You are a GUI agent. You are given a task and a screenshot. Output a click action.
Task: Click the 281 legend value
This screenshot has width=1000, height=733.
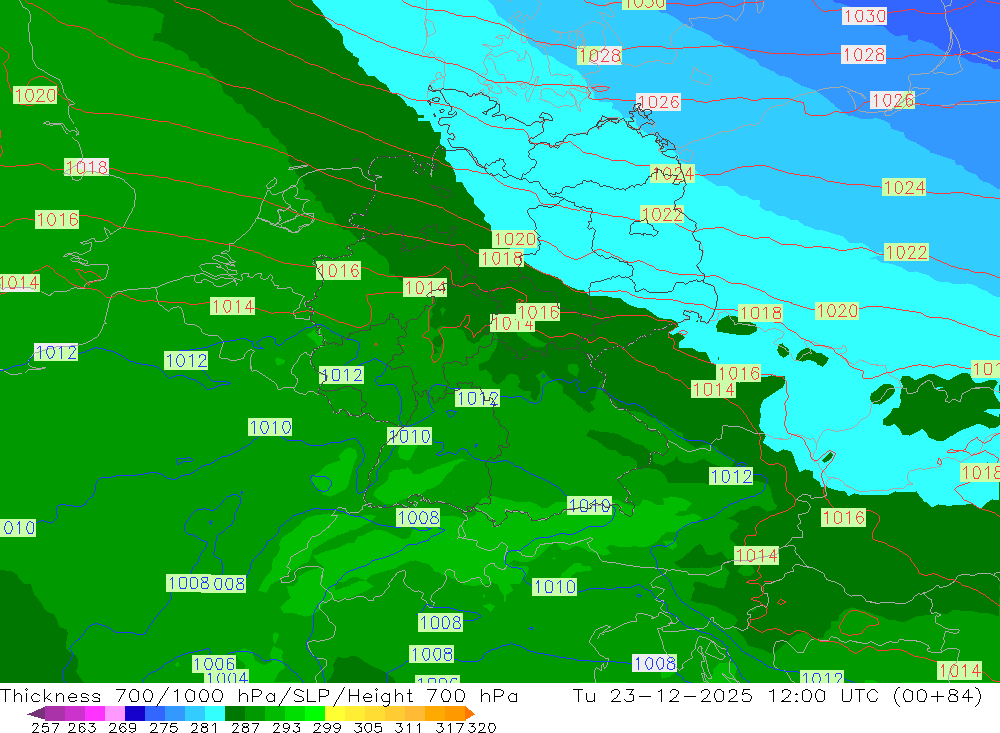pyautogui.click(x=204, y=727)
